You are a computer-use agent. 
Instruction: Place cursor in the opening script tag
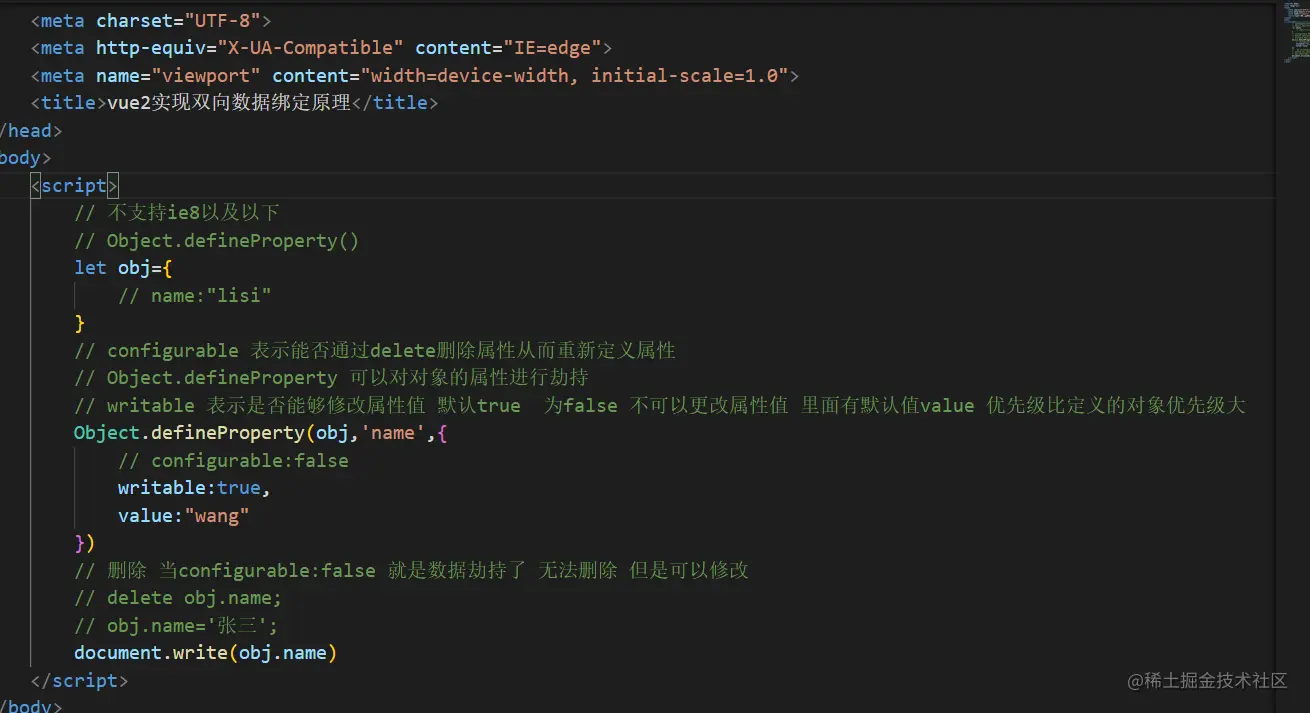(74, 186)
